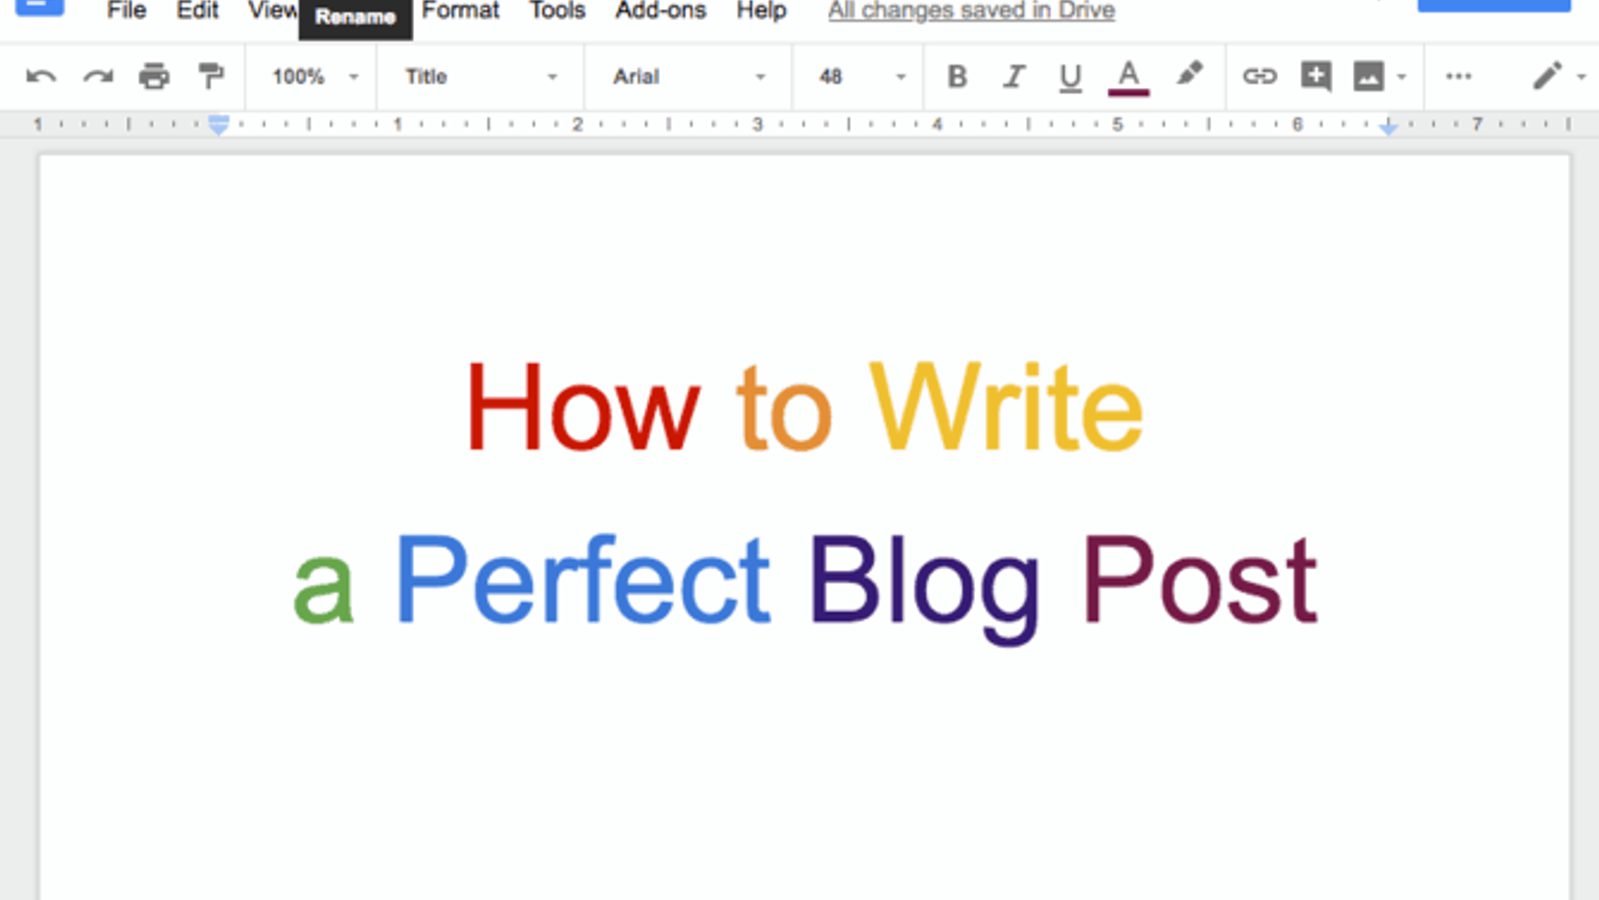Toggle Bold formatting
This screenshot has width=1599, height=900.
point(957,76)
